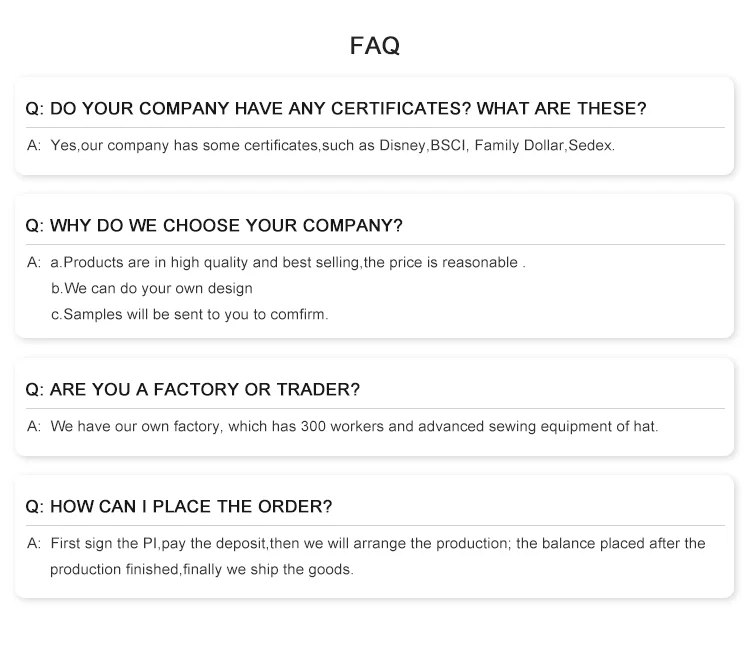Click the "A:" label under the factory question

(34, 426)
